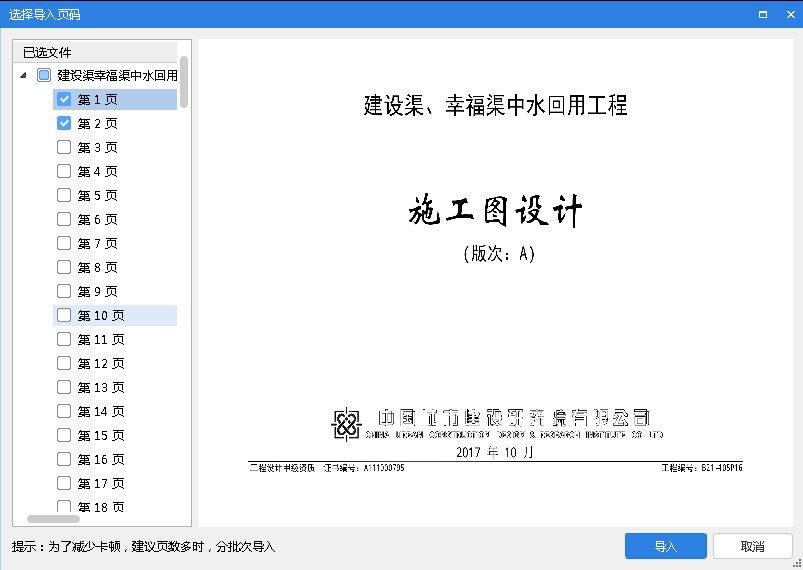
Task: Uncheck the 第 2 页 checkbox
Action: pyautogui.click(x=64, y=123)
